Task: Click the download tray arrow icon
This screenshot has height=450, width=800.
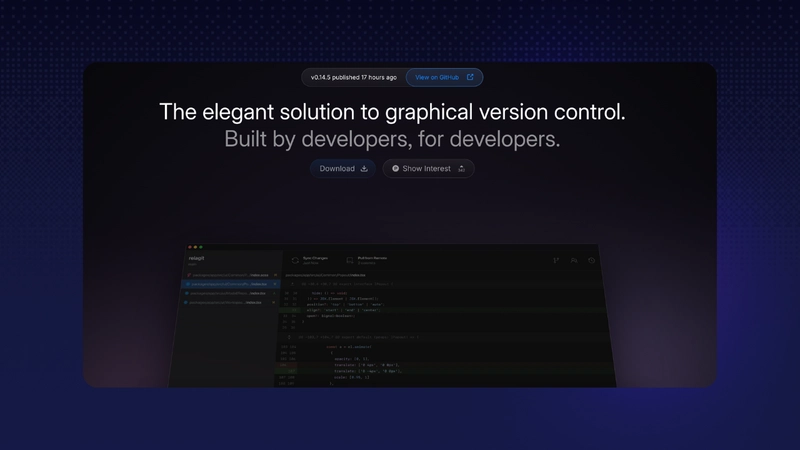Action: click(x=364, y=169)
